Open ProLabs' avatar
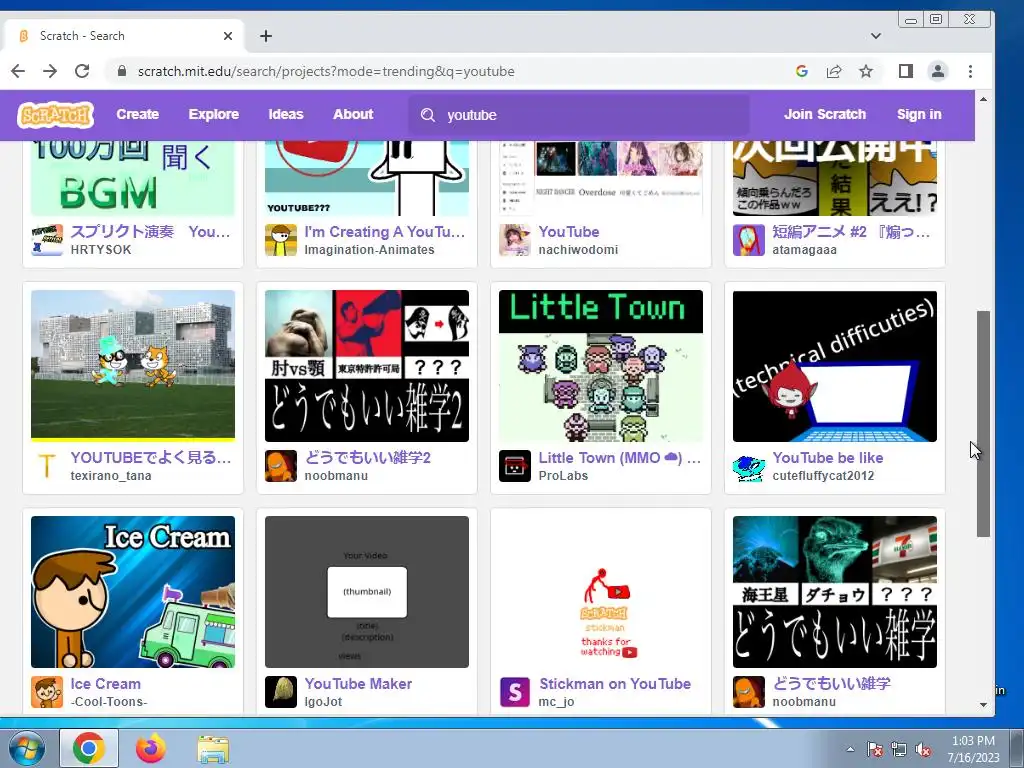The height and width of the screenshot is (768, 1024). click(515, 466)
